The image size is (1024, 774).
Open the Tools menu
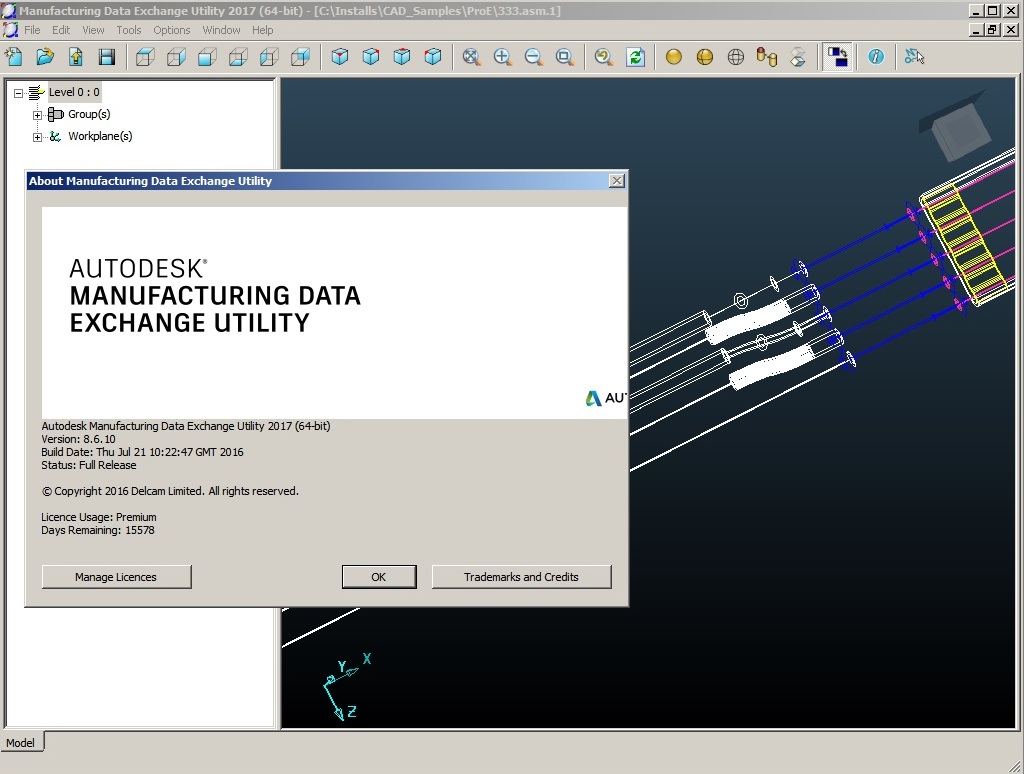129,30
